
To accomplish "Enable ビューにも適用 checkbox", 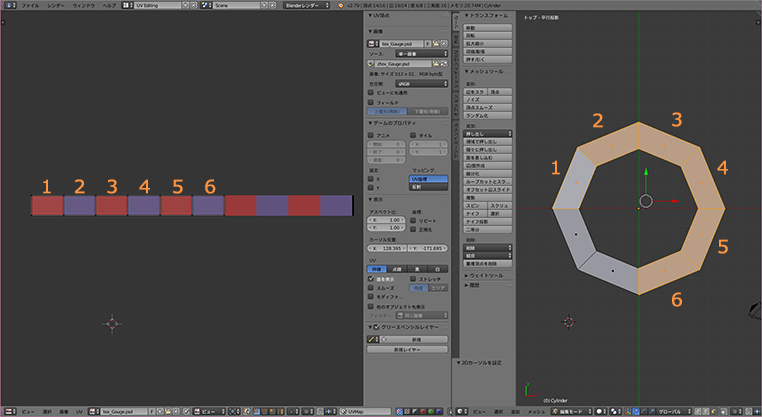I will tap(371, 92).
